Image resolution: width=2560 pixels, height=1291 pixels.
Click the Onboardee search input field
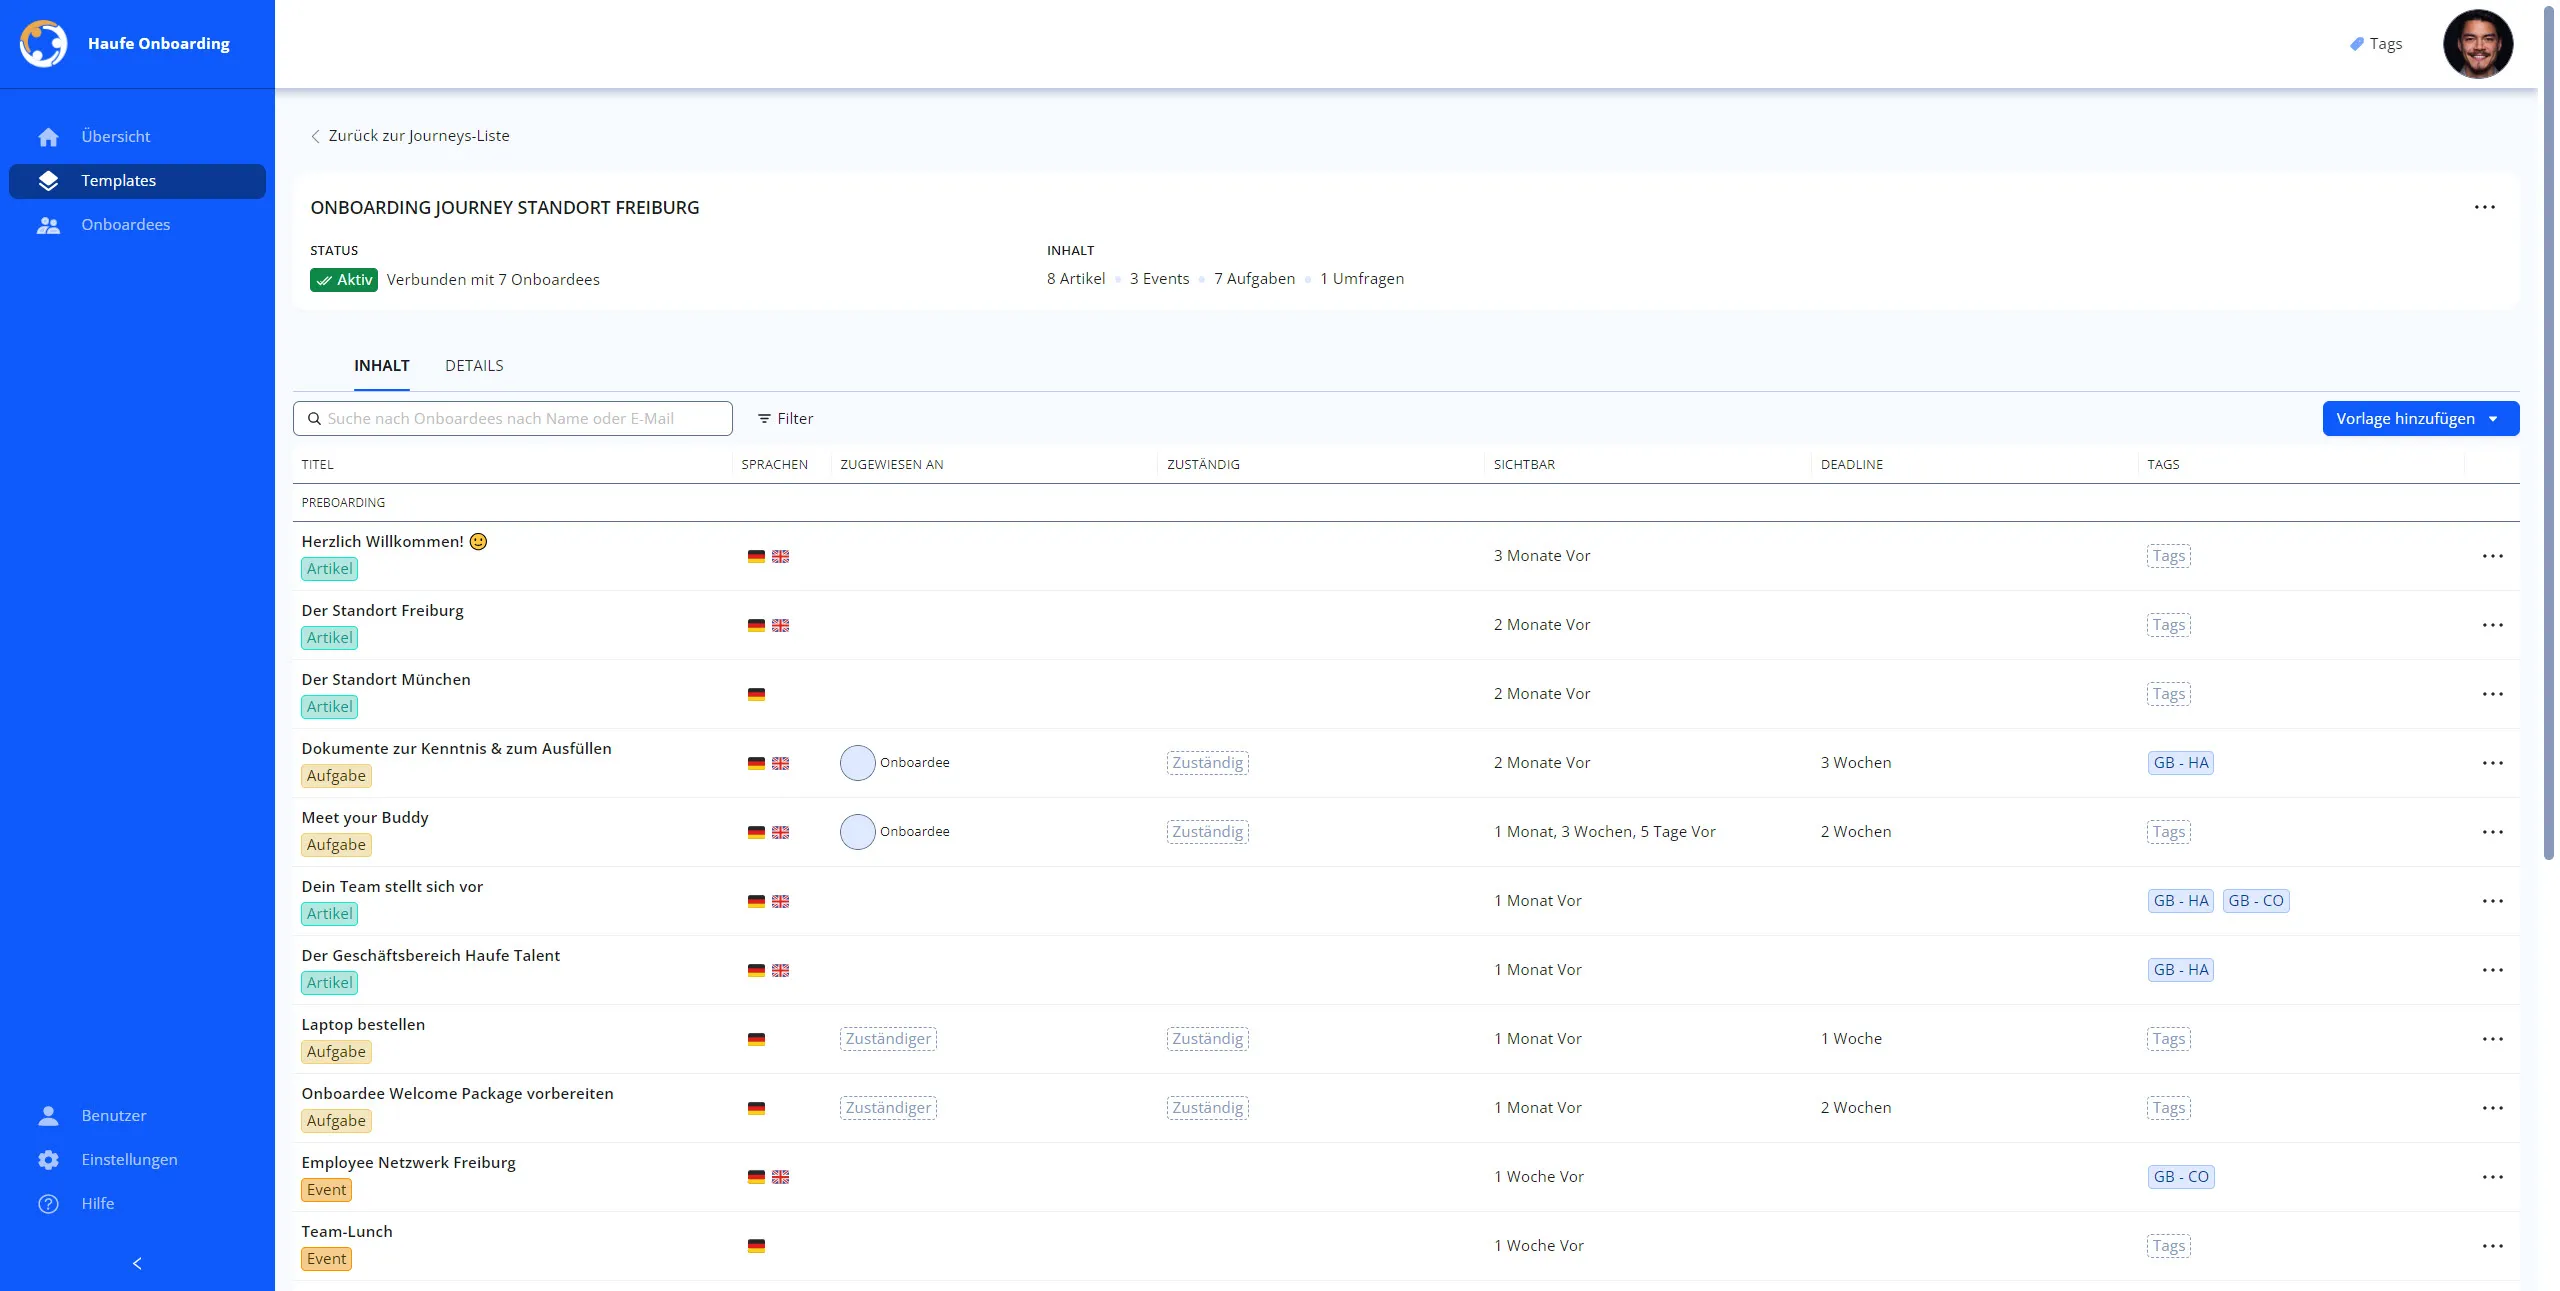(x=513, y=419)
